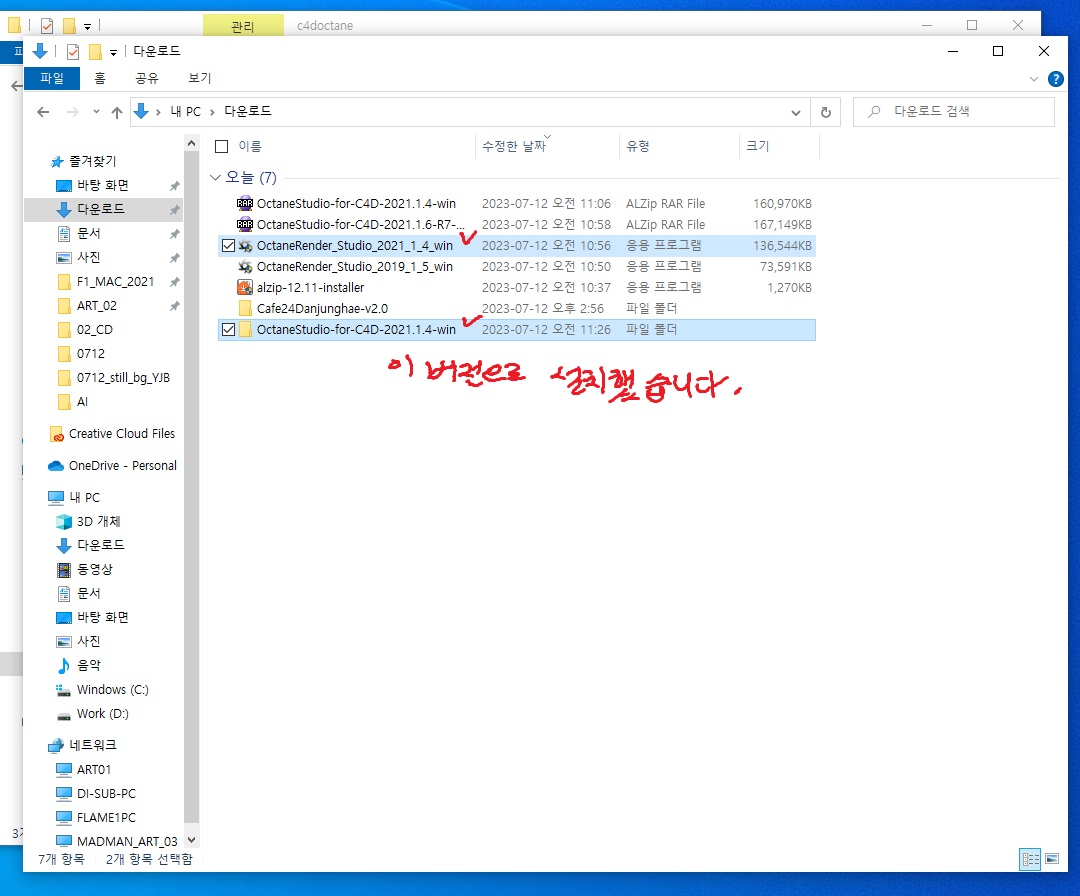The width and height of the screenshot is (1080, 896).
Task: Open Creative Cloud Files
Action: (121, 434)
